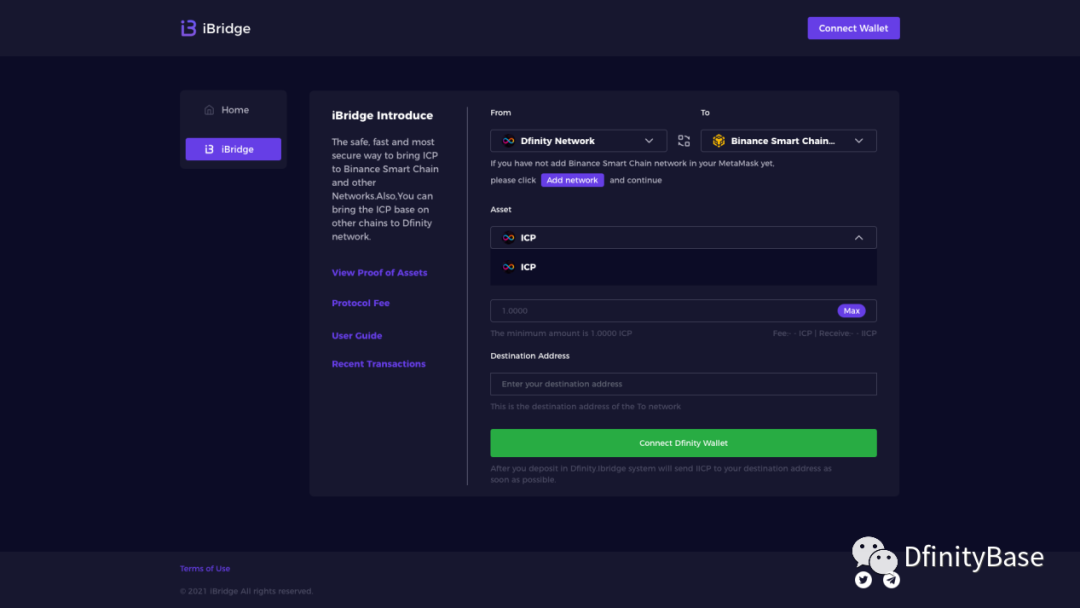Click the swap networks icon between From and To

pyautogui.click(x=684, y=140)
